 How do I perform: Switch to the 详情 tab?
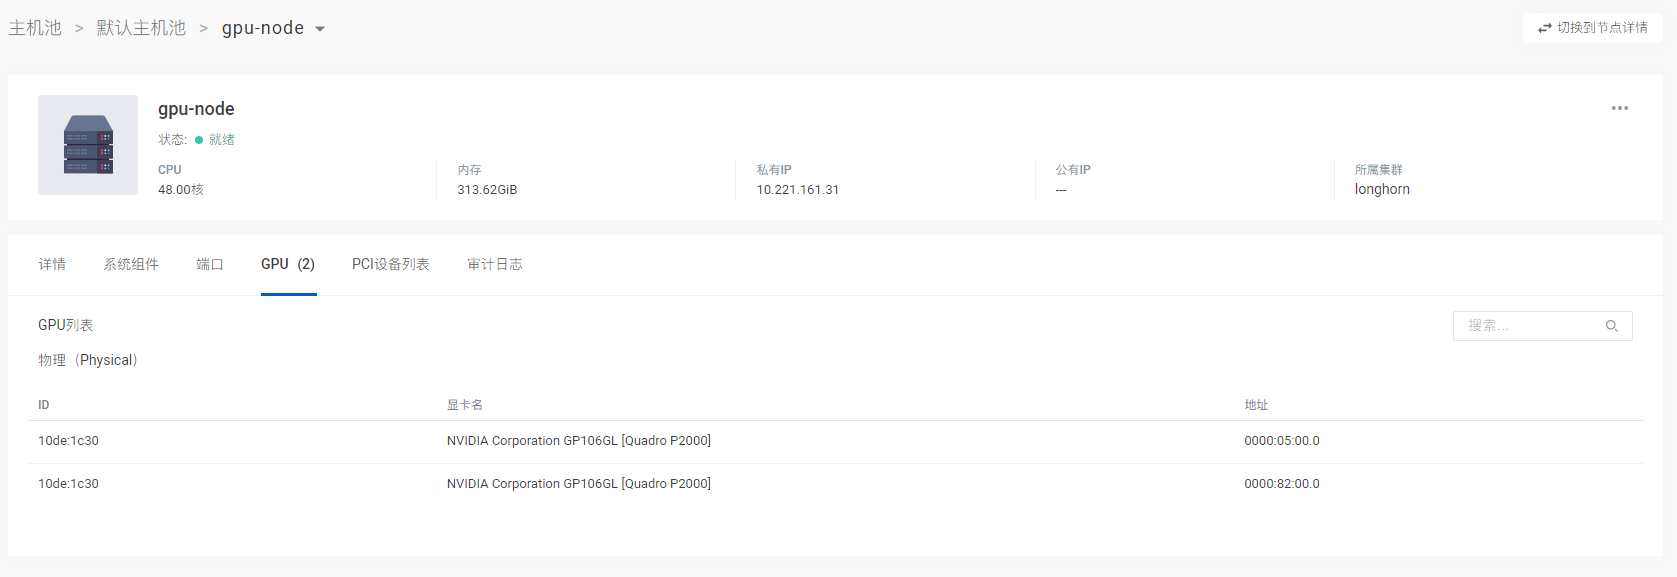coord(52,264)
